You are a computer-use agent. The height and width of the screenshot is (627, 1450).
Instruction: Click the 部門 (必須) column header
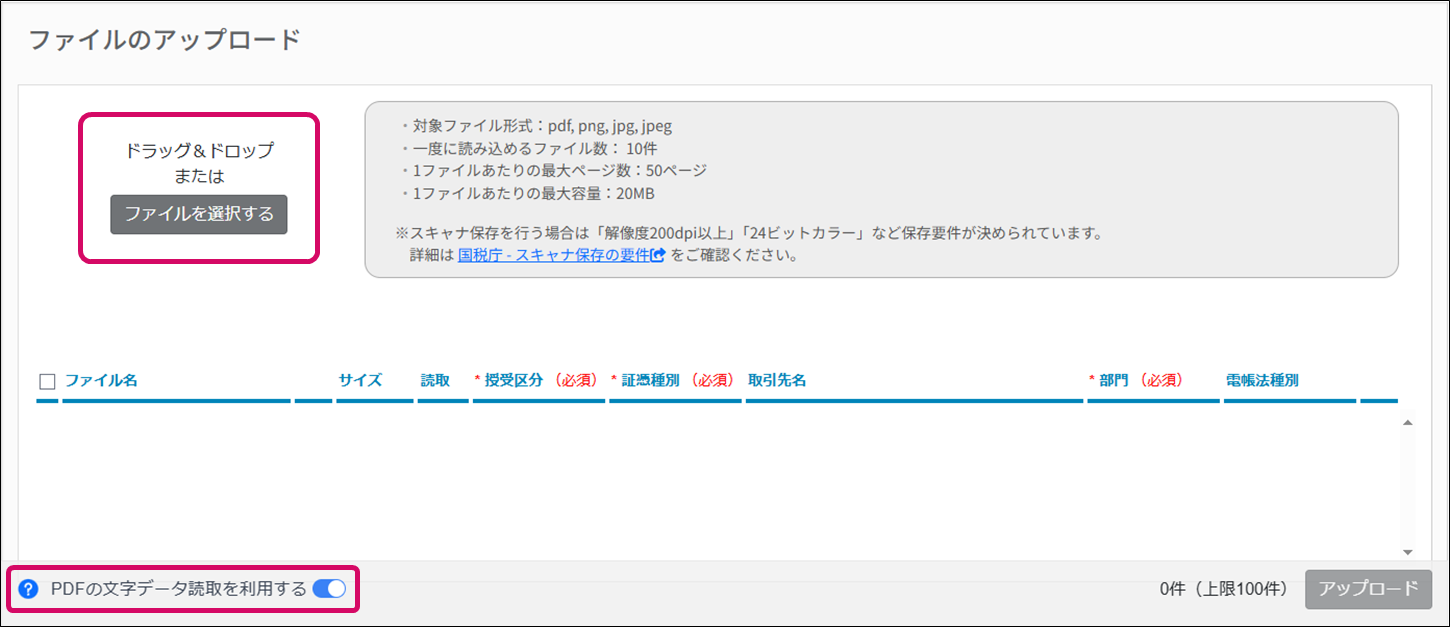[1139, 380]
